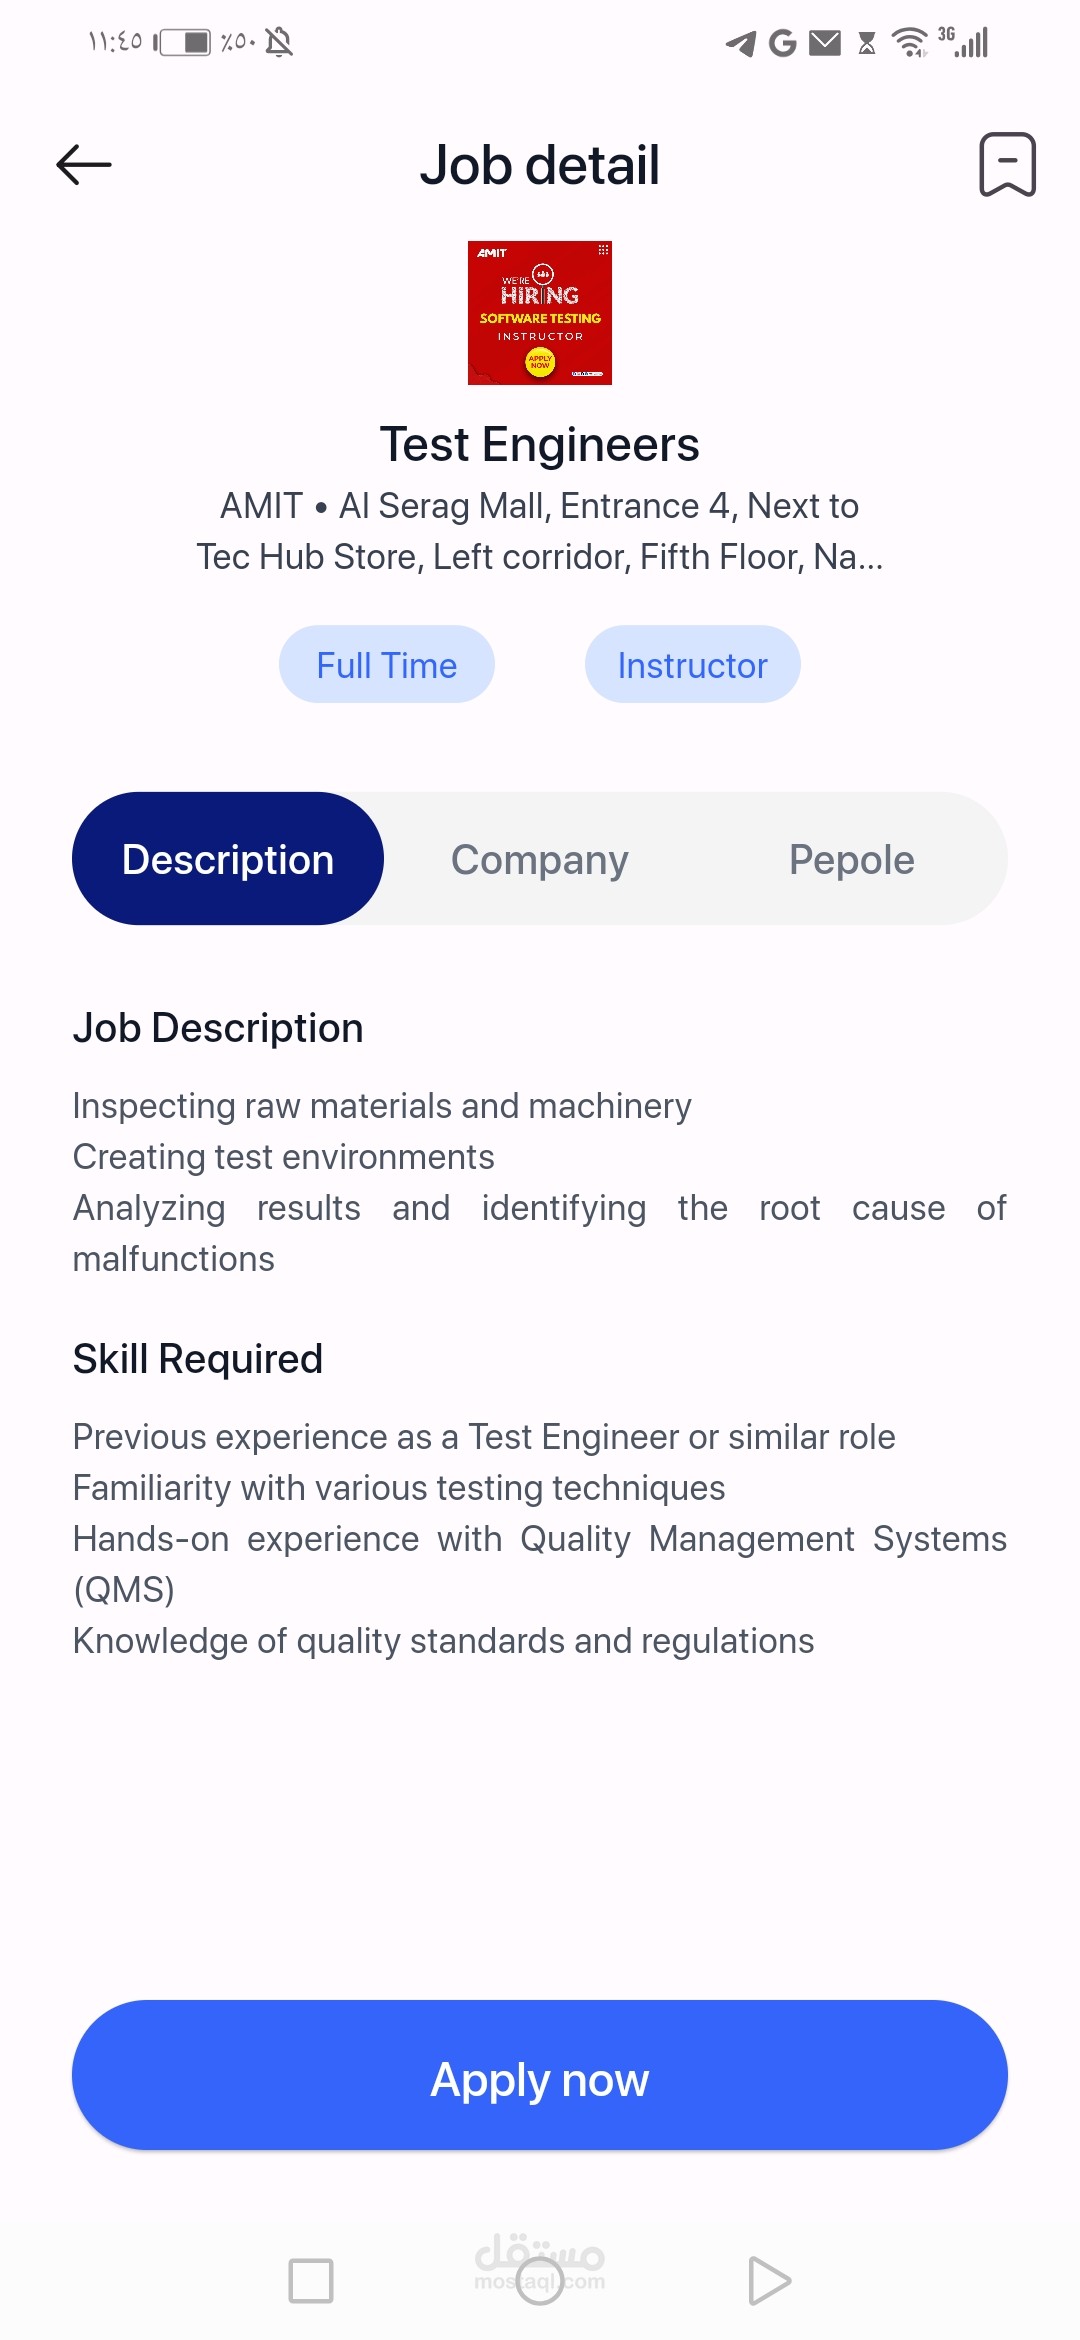1080x2340 pixels.
Task: Tap the Test Engineers job title
Action: (540, 444)
